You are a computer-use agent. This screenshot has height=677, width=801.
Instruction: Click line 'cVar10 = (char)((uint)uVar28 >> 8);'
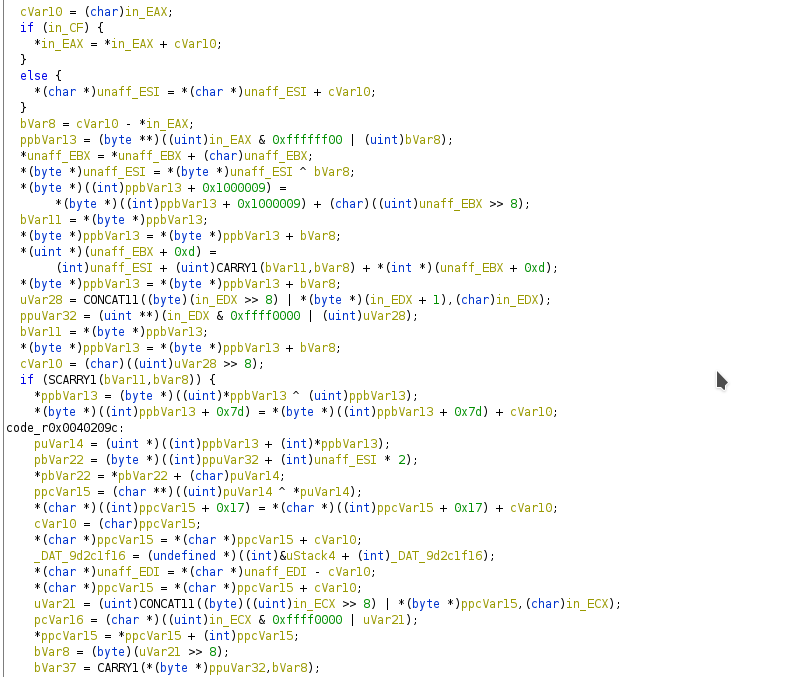142,364
